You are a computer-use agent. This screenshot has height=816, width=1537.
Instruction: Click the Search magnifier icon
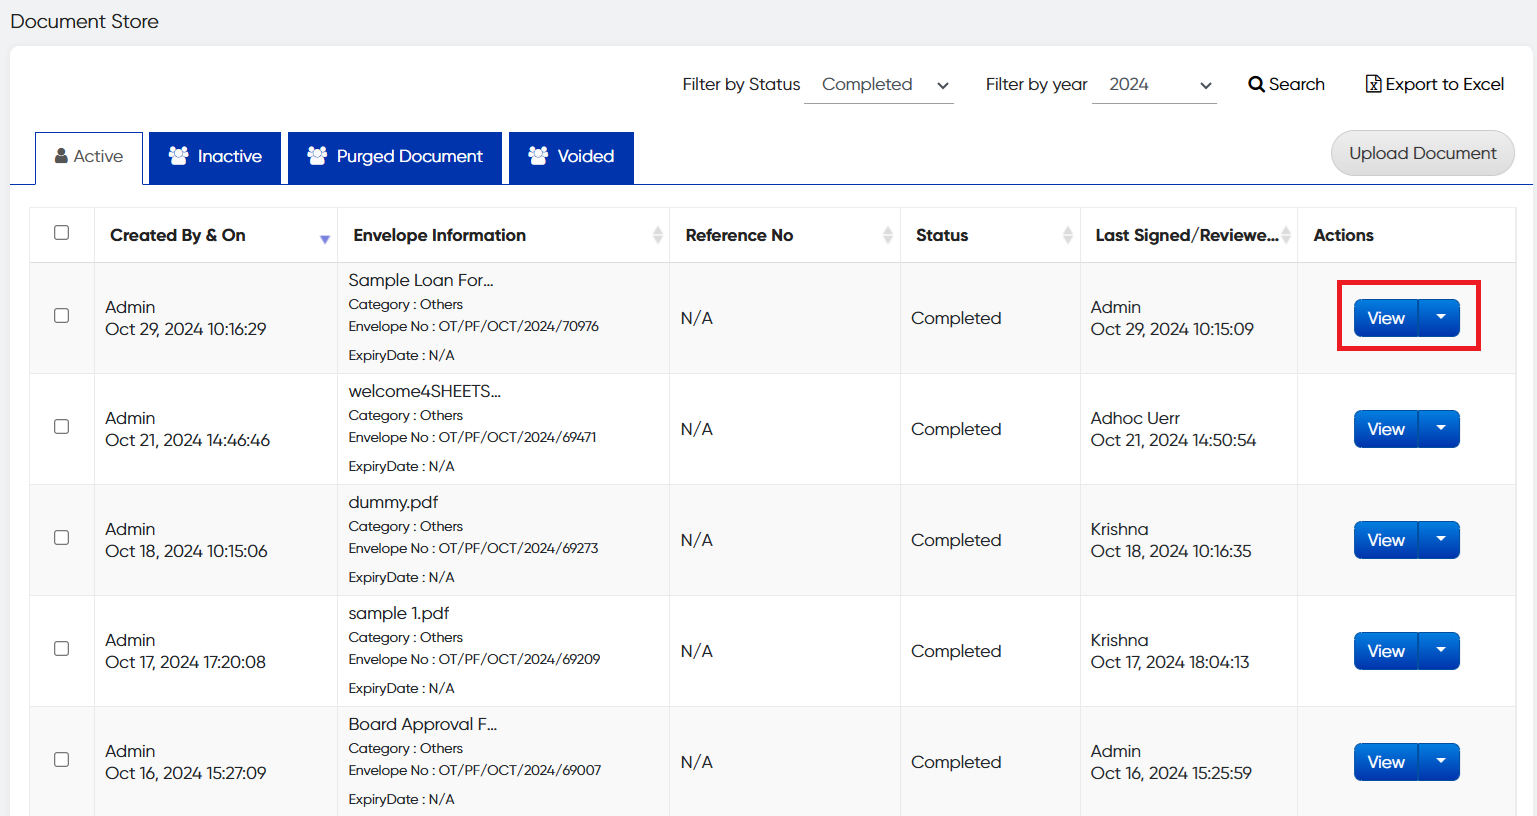(1256, 85)
